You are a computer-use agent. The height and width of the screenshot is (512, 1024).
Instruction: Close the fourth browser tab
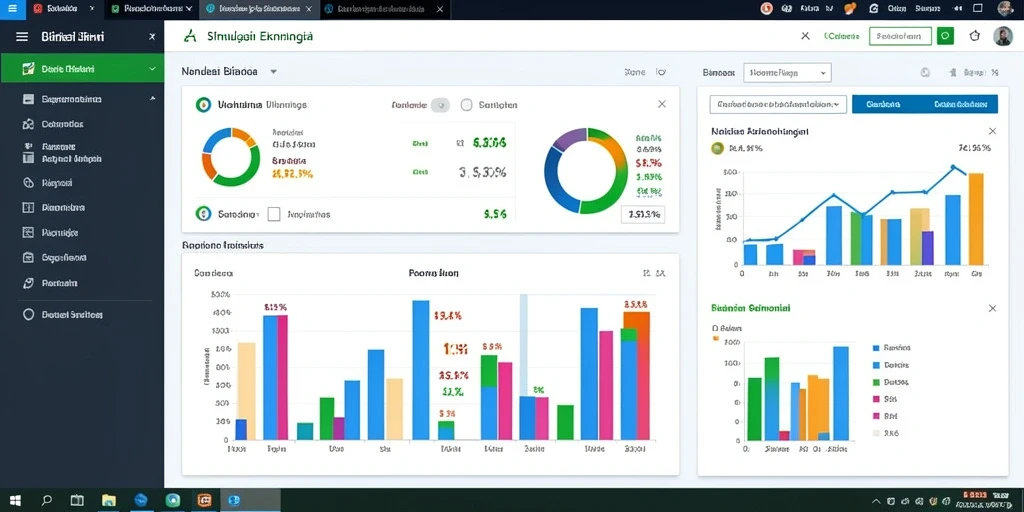pos(440,9)
